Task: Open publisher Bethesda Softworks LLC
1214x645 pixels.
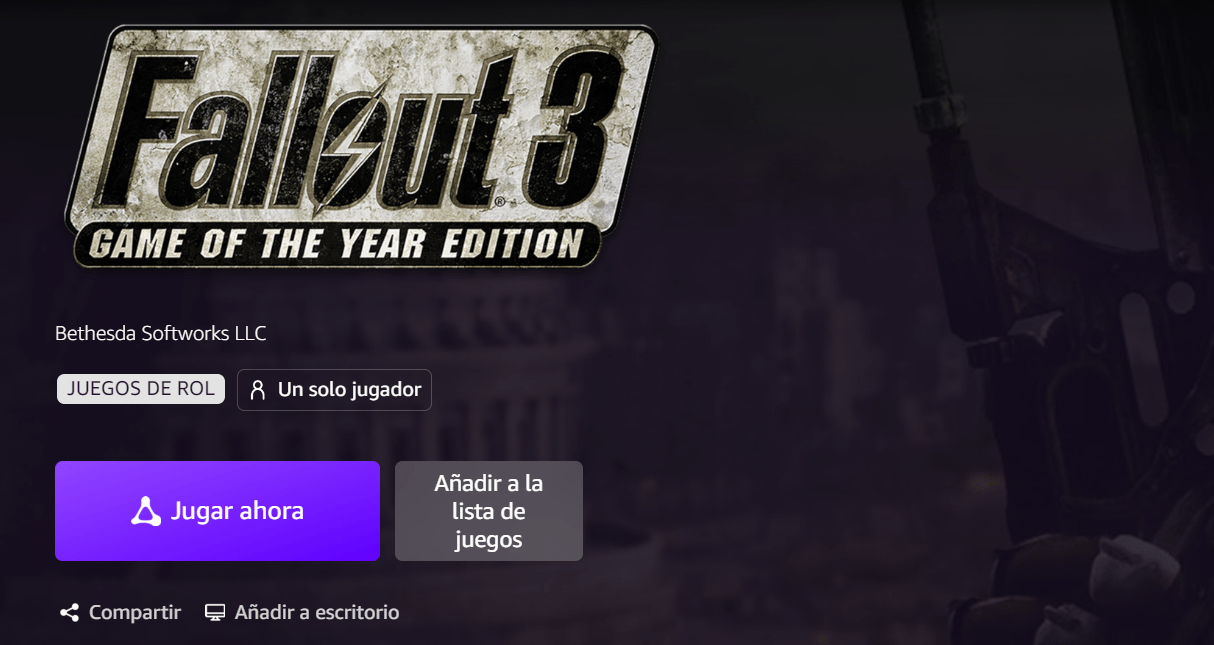Action: 161,333
